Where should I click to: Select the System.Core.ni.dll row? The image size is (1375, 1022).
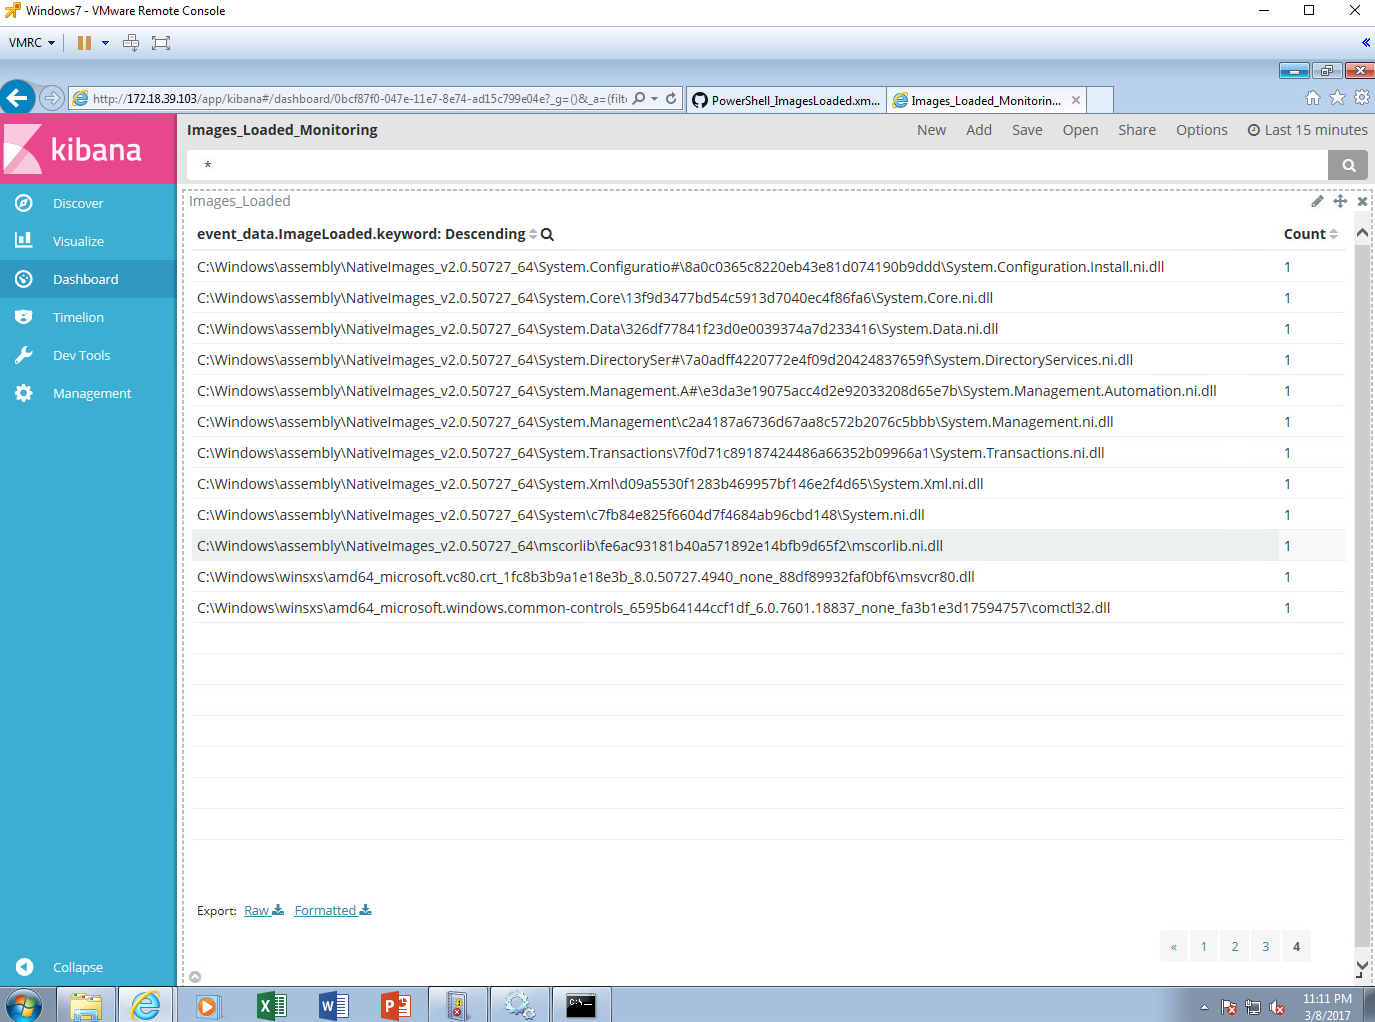[x=768, y=298]
